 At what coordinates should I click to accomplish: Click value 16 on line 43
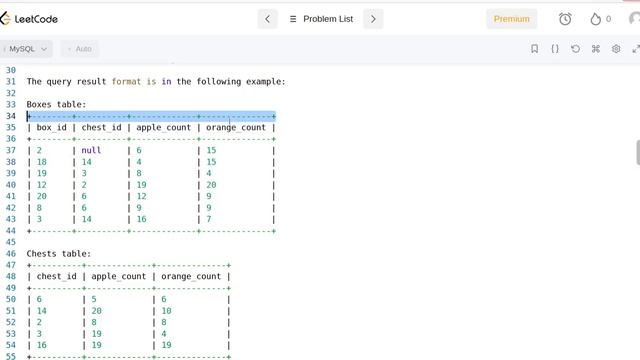(141, 219)
